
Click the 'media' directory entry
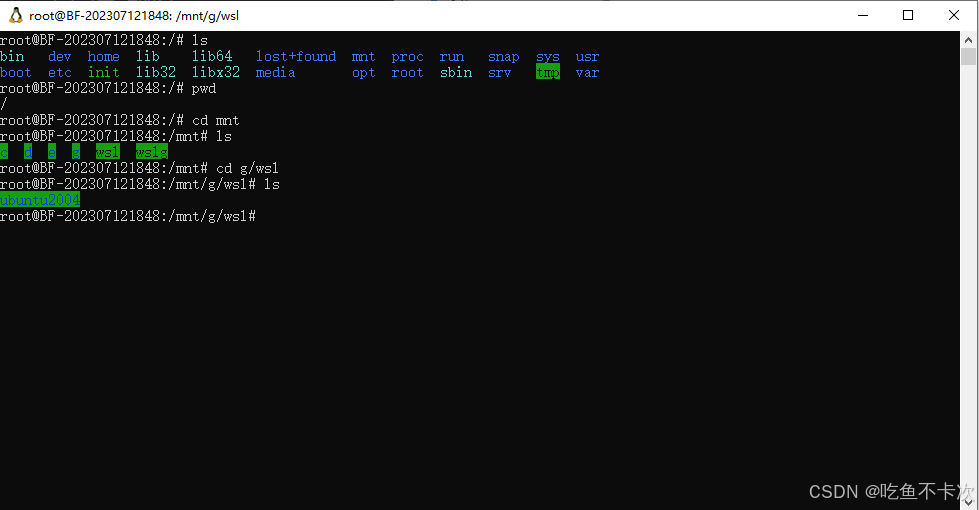[x=275, y=72]
